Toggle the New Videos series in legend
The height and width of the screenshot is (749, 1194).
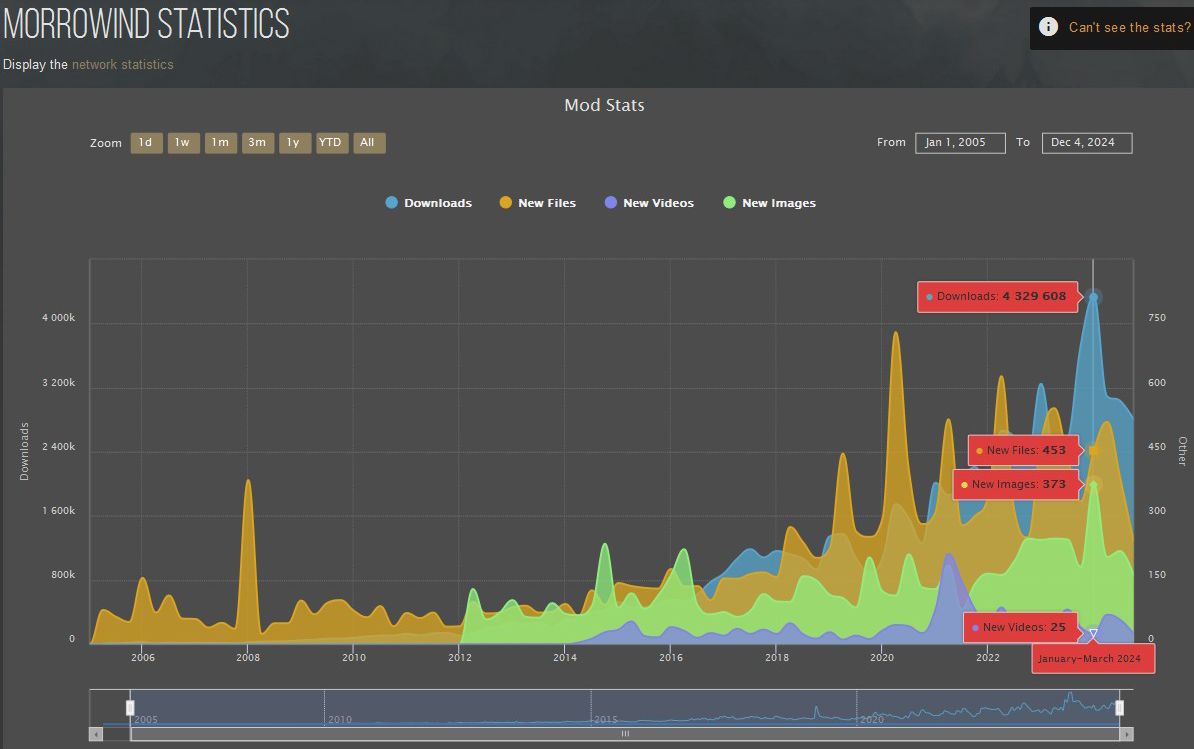(650, 203)
